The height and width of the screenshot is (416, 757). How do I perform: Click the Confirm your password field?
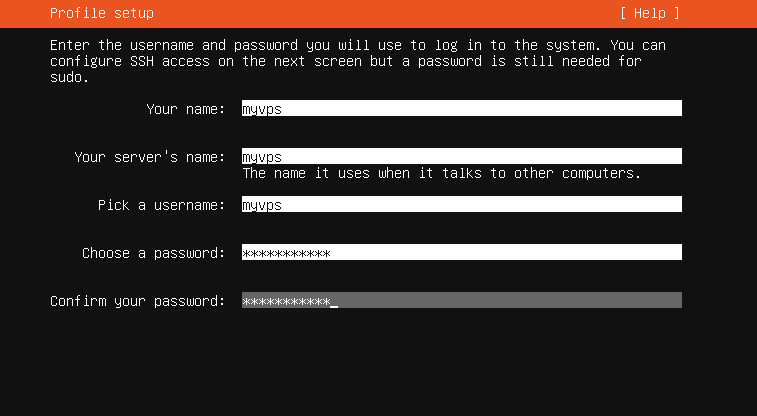point(462,300)
